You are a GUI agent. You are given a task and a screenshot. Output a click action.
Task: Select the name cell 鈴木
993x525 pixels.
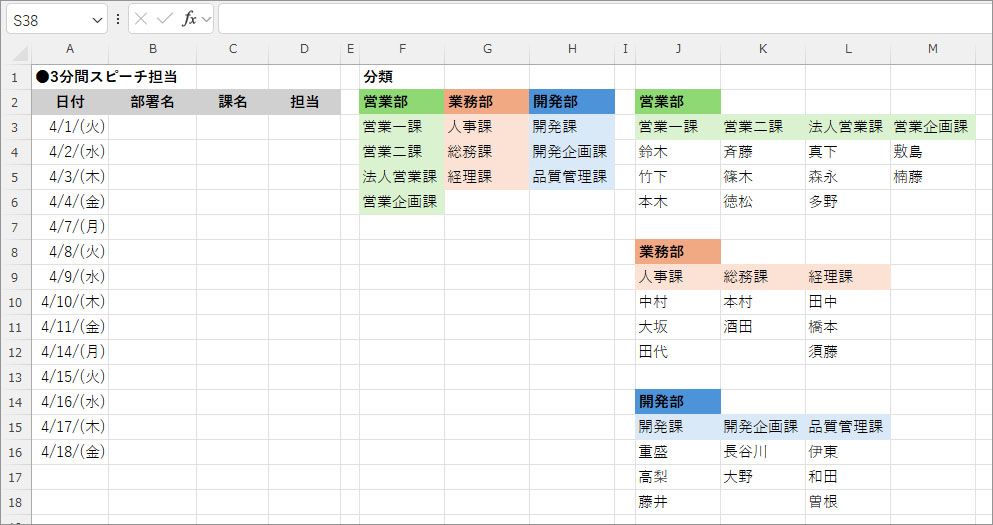[x=678, y=152]
